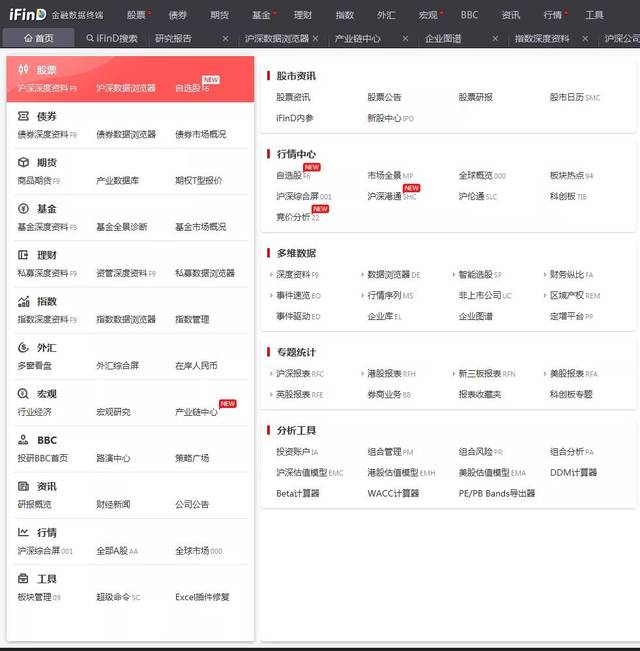Expand the 事件速览 EO arrow

pyautogui.click(x=271, y=295)
